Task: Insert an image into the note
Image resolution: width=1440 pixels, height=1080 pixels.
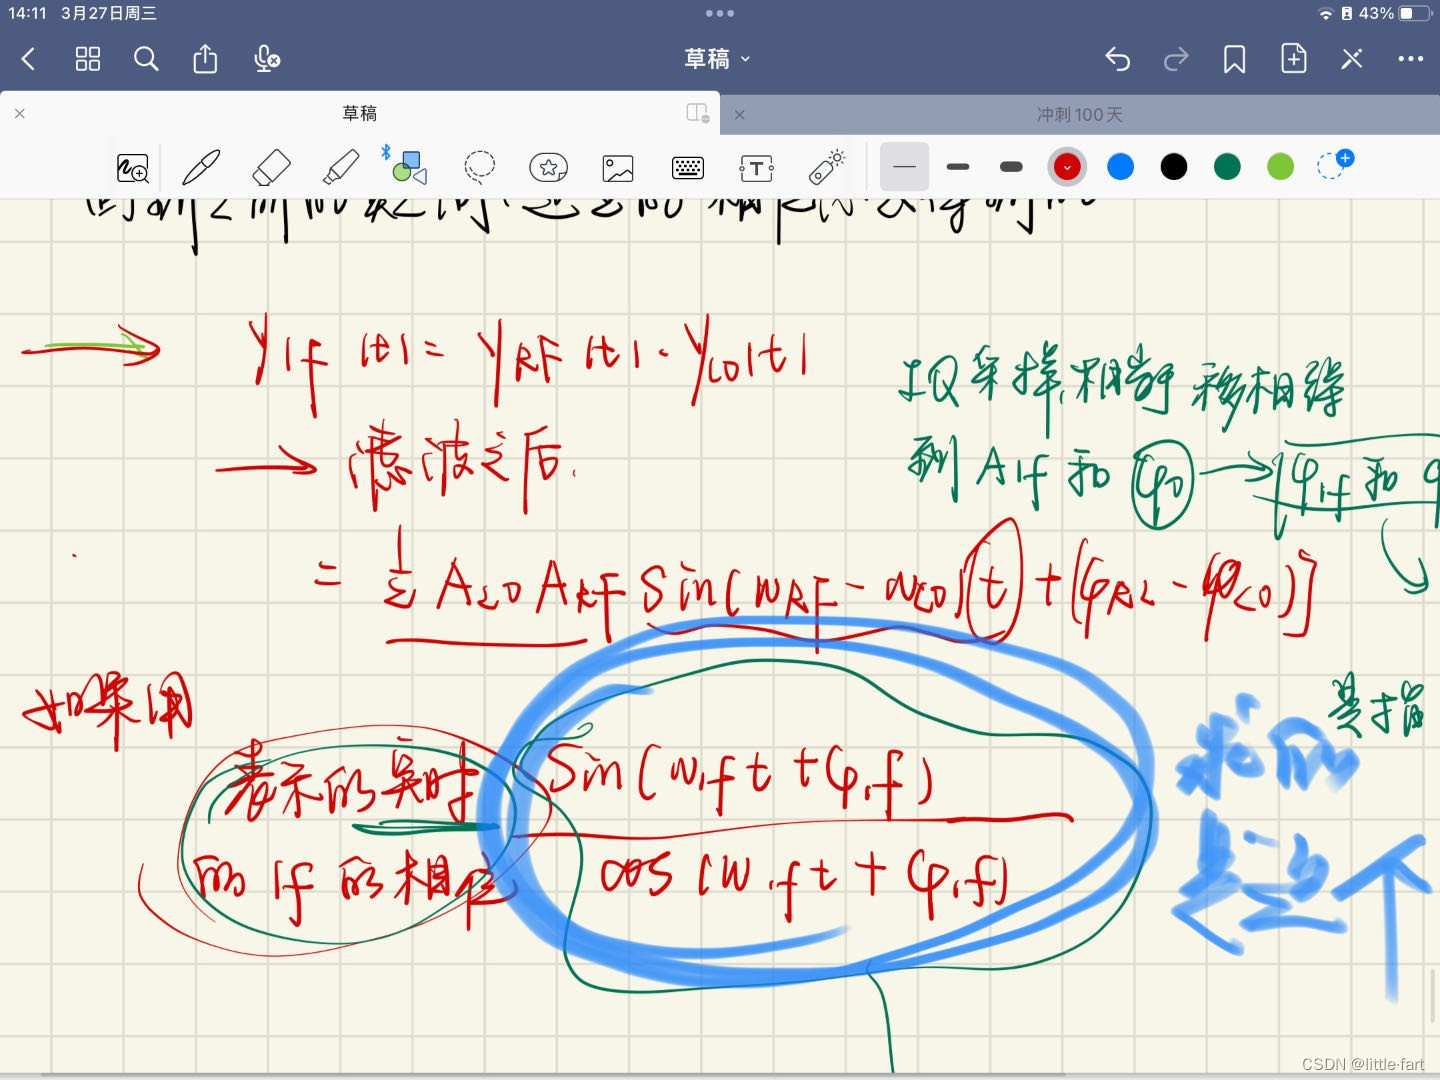Action: click(x=618, y=167)
